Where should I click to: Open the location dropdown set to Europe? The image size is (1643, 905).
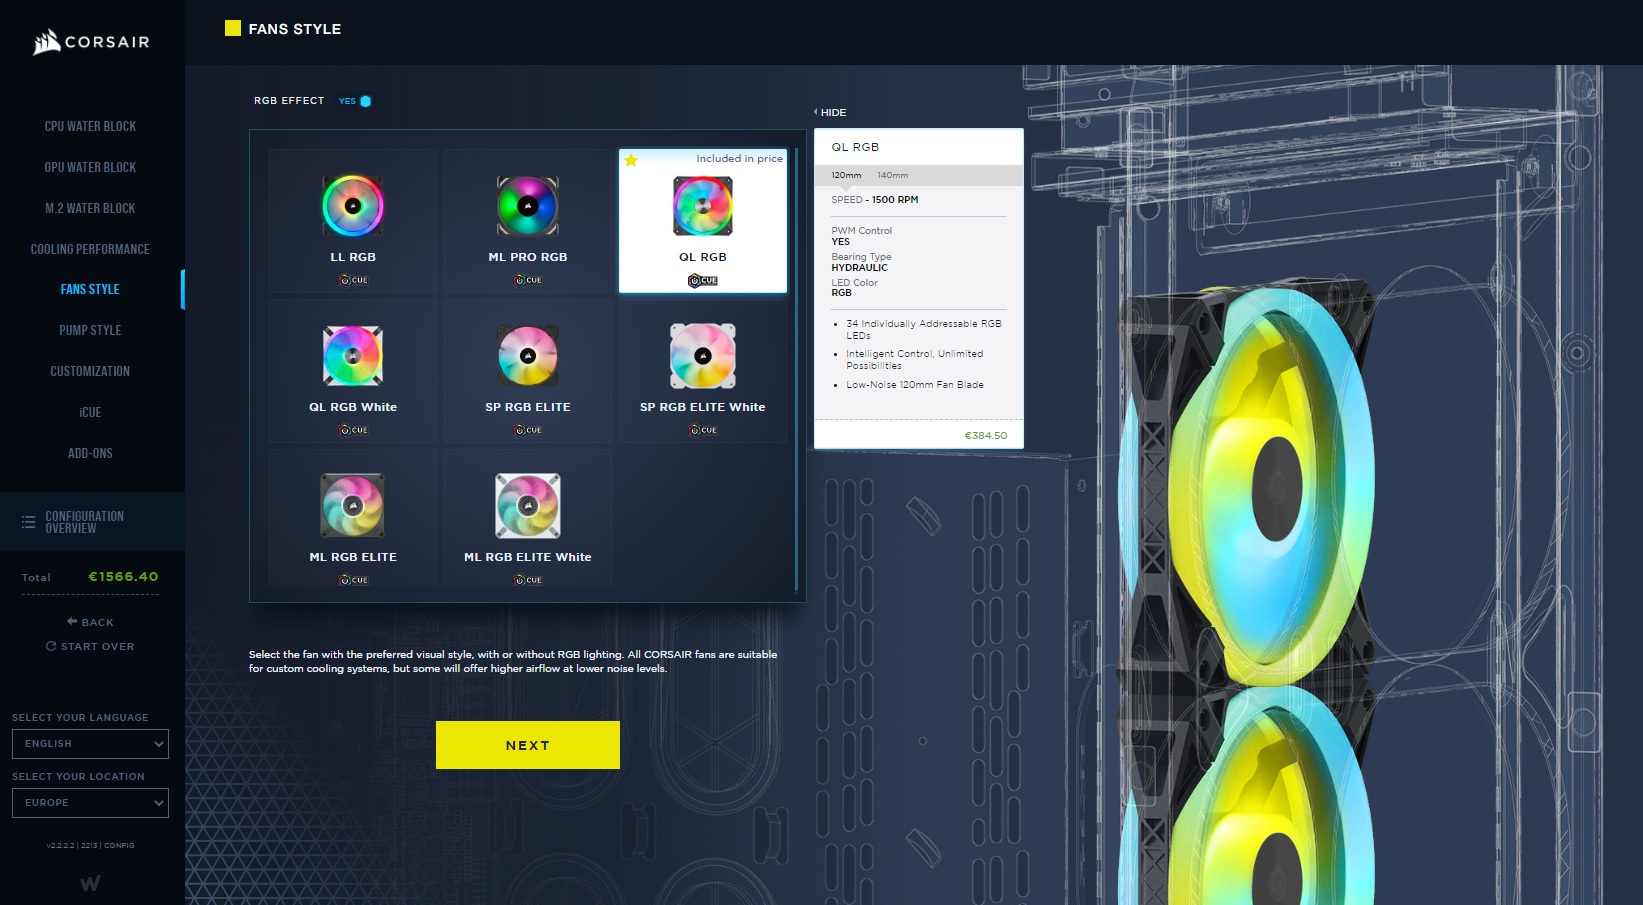(x=90, y=803)
